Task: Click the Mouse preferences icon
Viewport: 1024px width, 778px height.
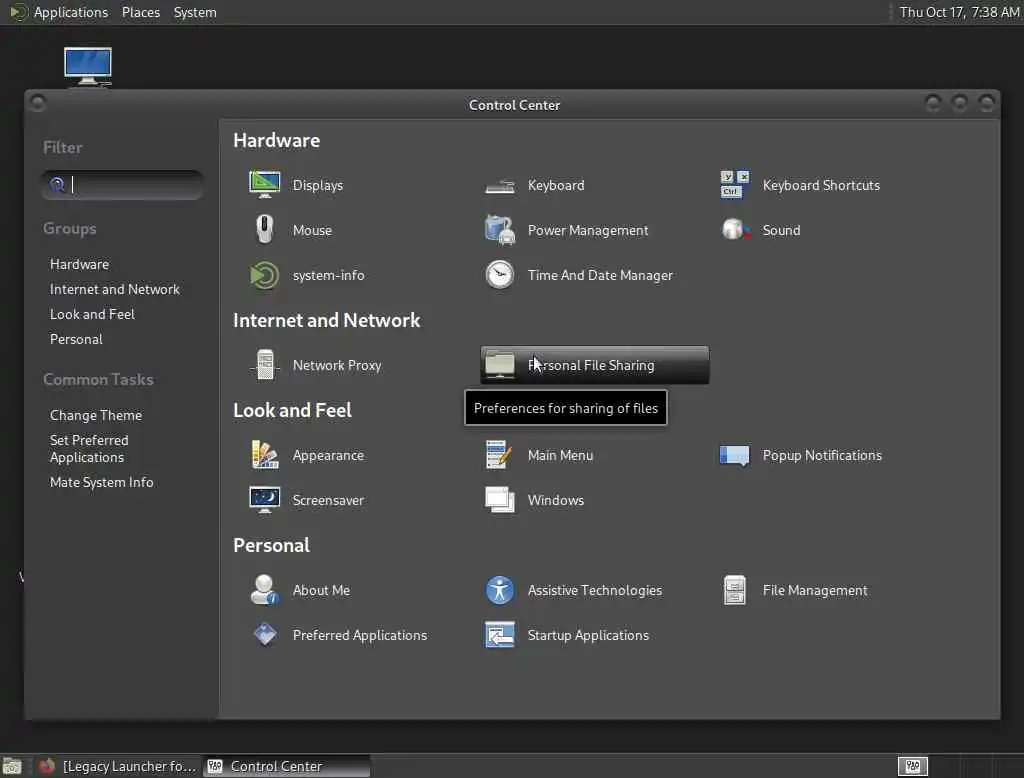Action: [x=264, y=229]
